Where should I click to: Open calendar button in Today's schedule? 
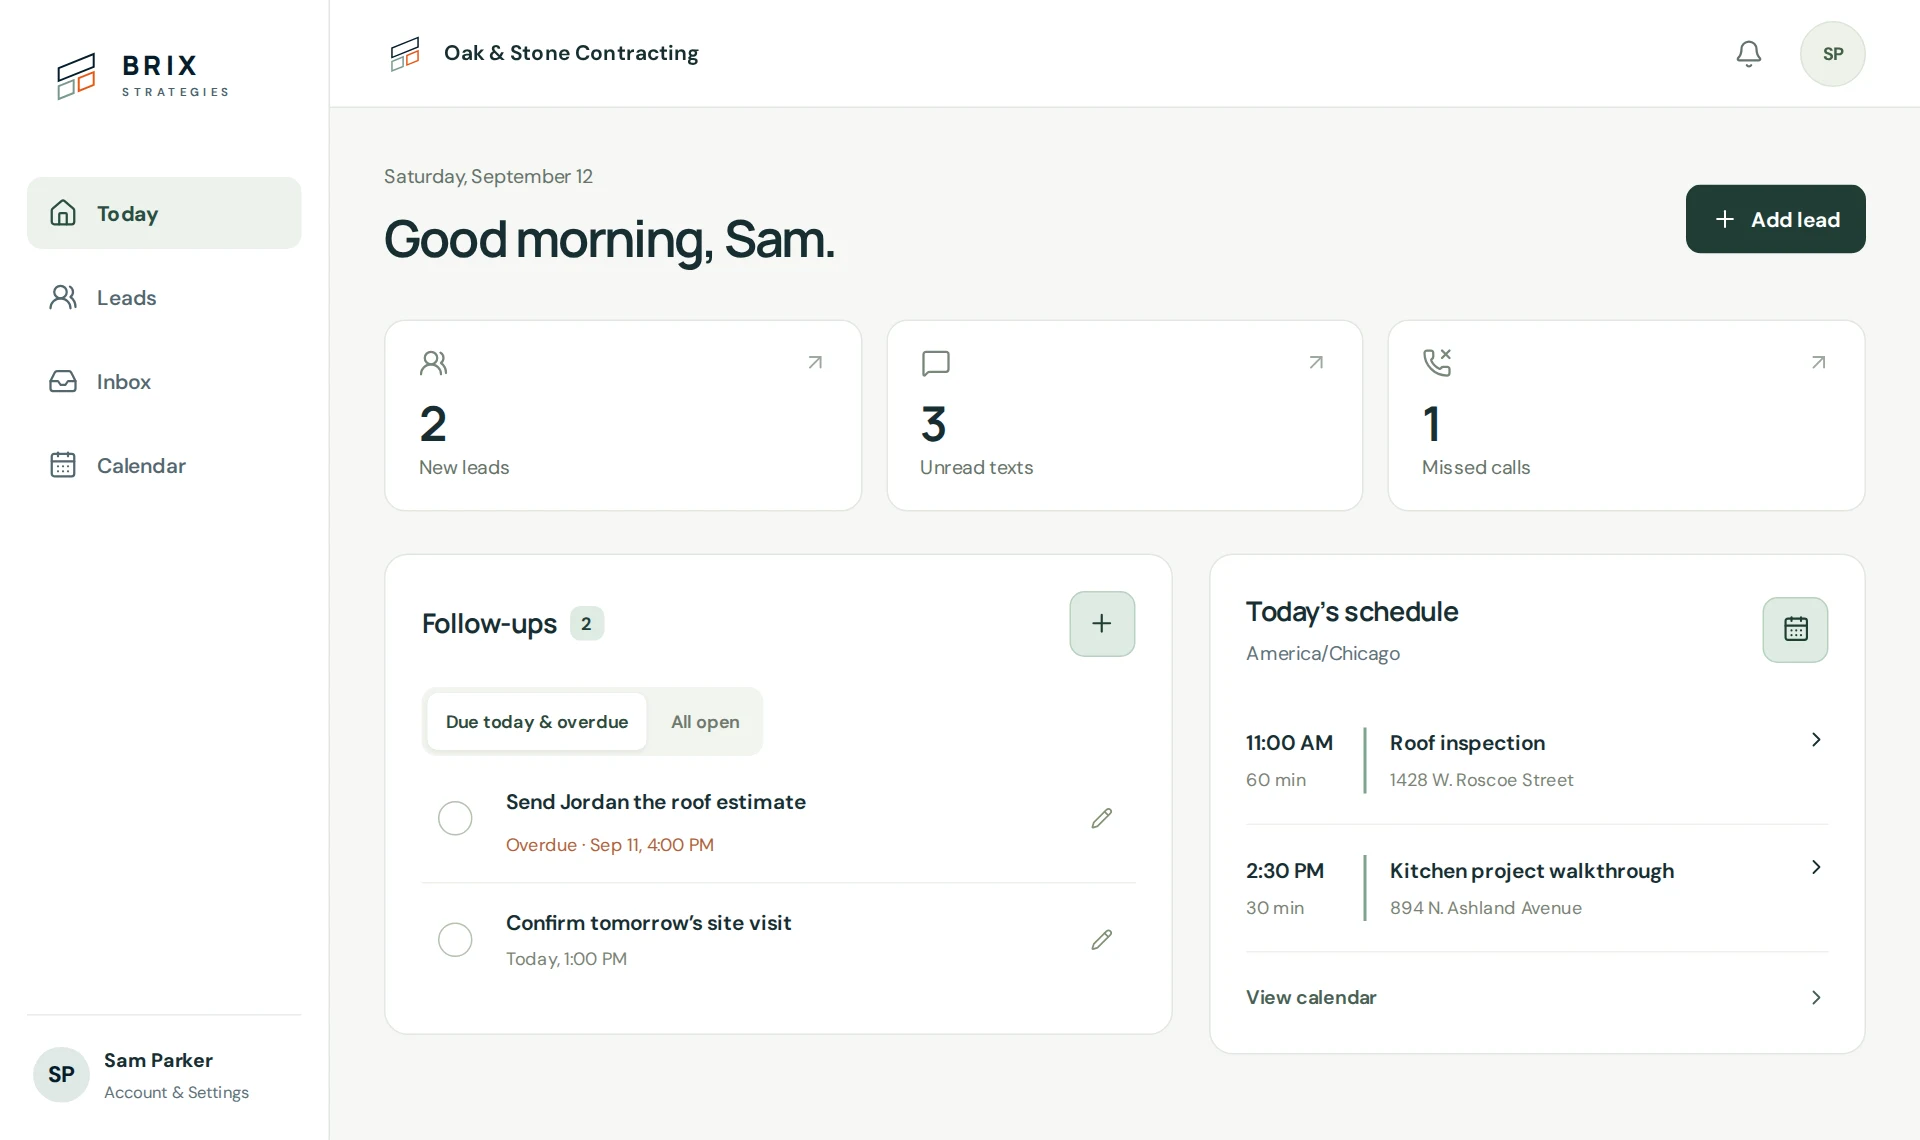pos(1795,629)
